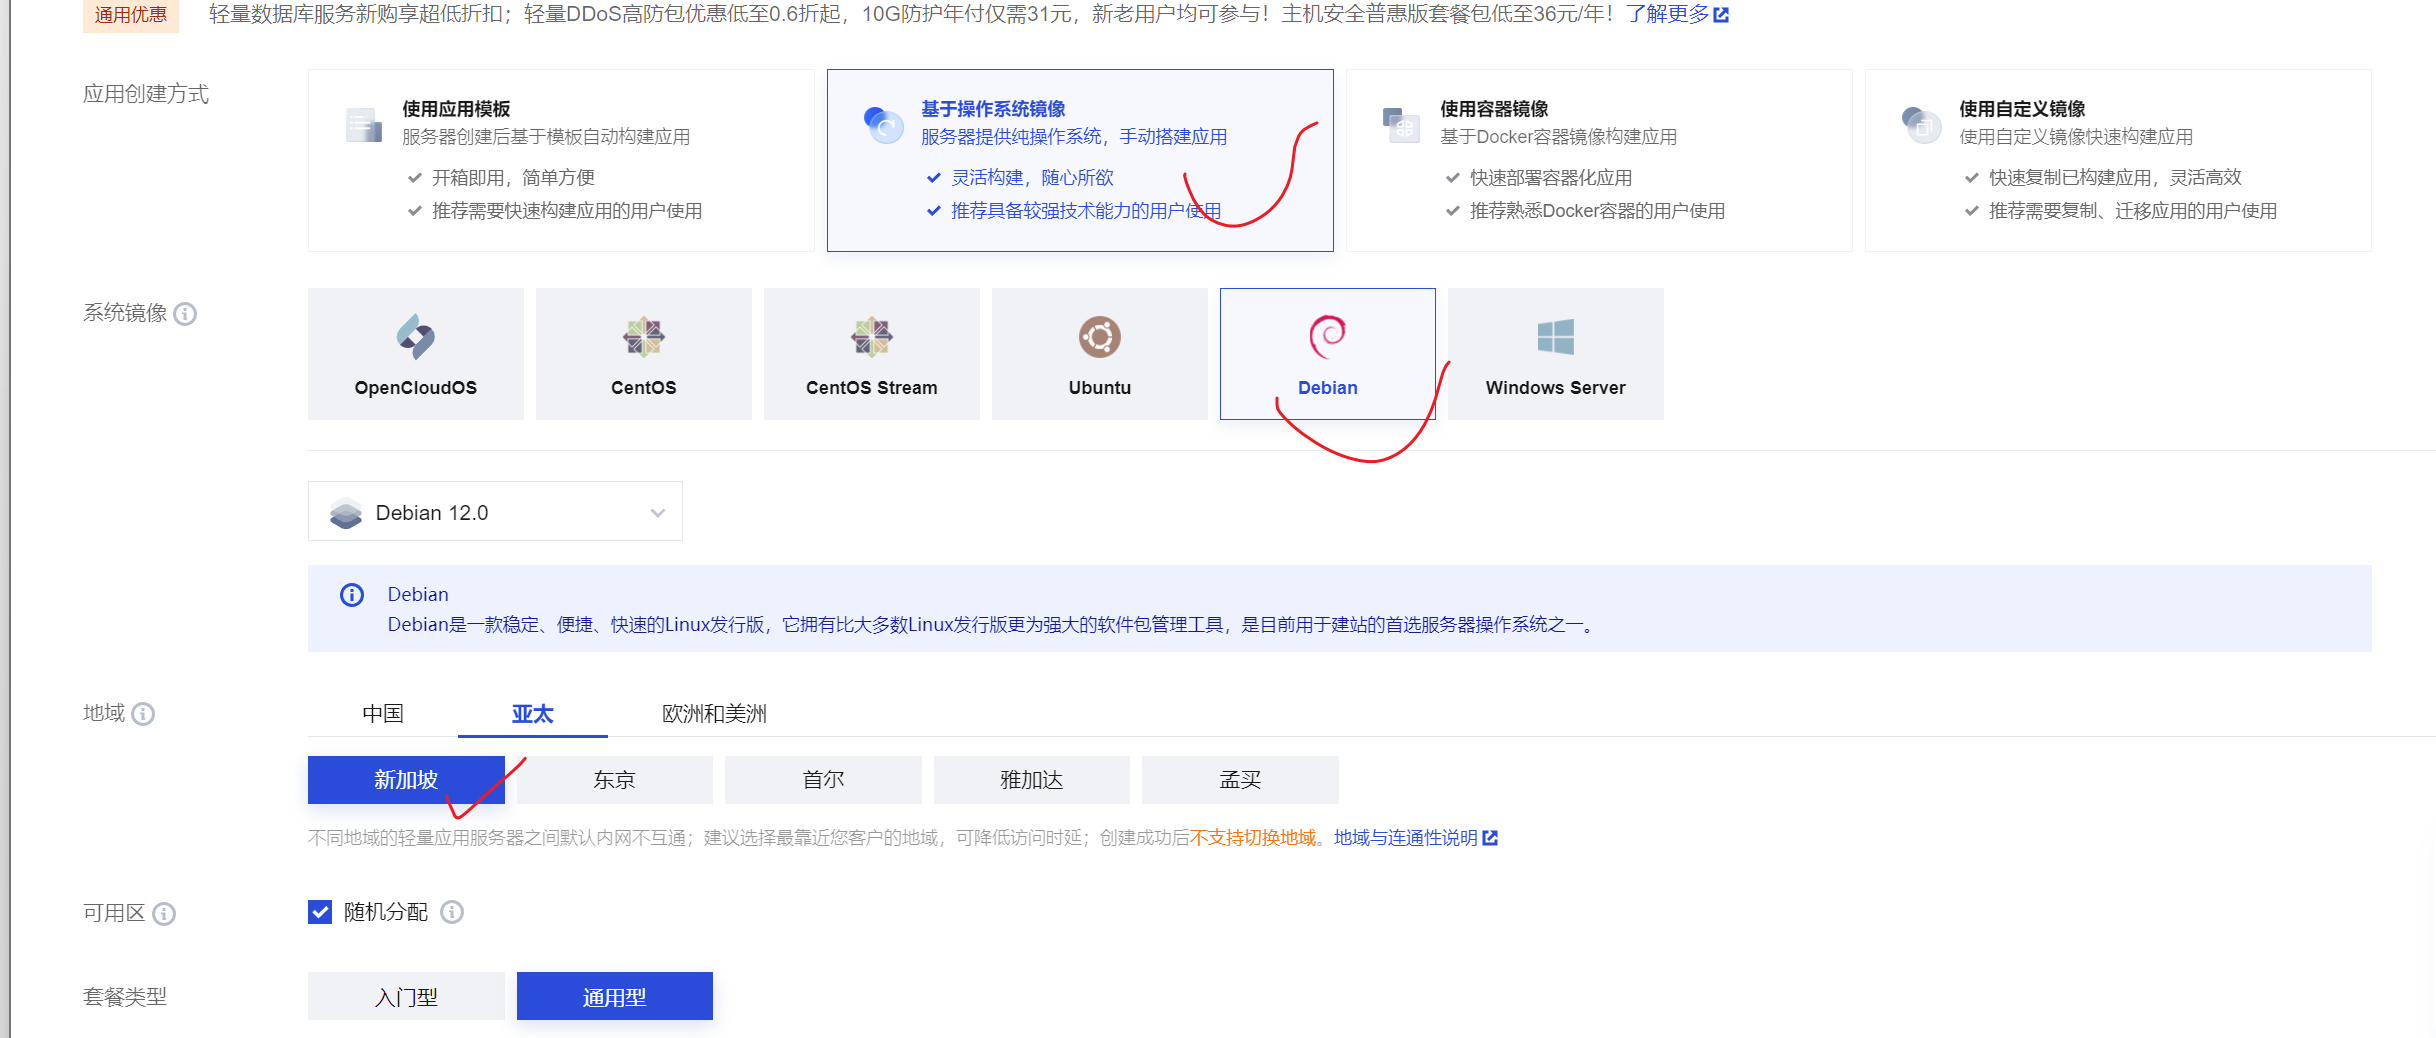
Task: Click the 通用优惠 promotion tag
Action: click(x=131, y=15)
